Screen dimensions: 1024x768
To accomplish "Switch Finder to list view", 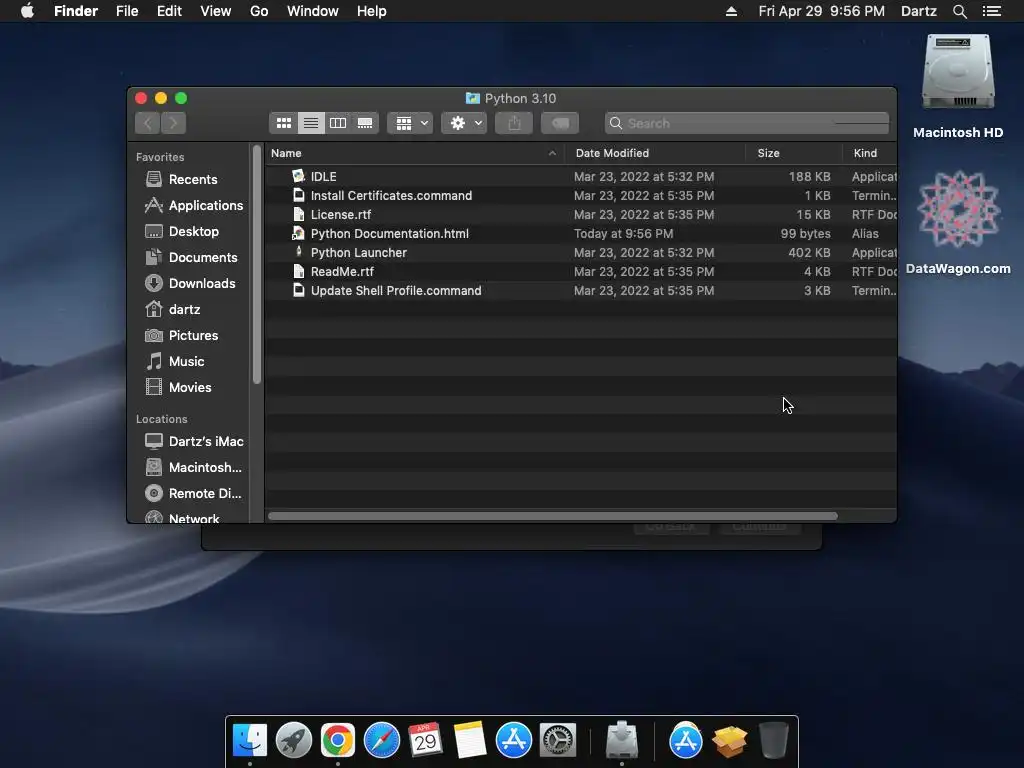I will [311, 123].
